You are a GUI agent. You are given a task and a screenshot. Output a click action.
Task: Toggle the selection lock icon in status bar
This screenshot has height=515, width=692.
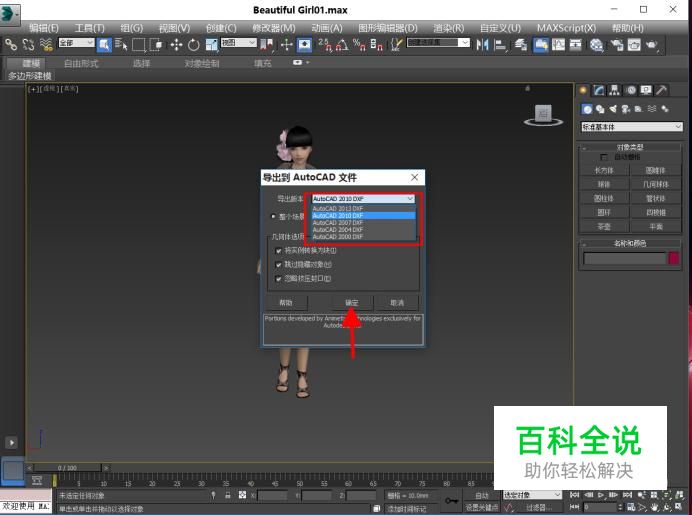pos(228,495)
